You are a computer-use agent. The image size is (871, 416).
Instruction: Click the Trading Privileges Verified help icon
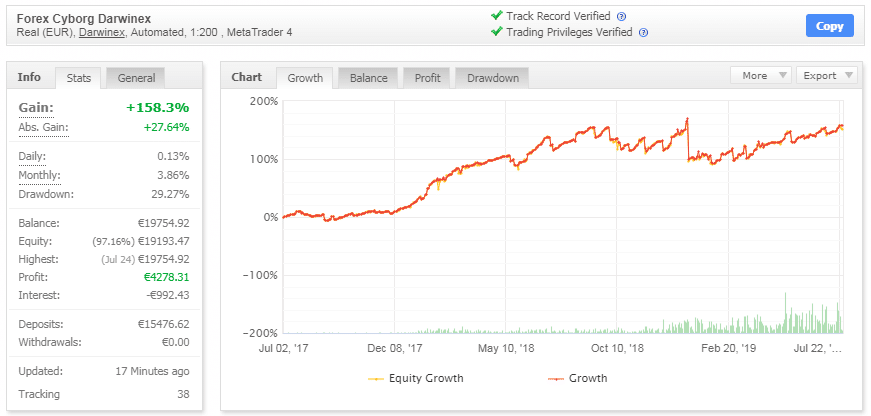coord(643,32)
